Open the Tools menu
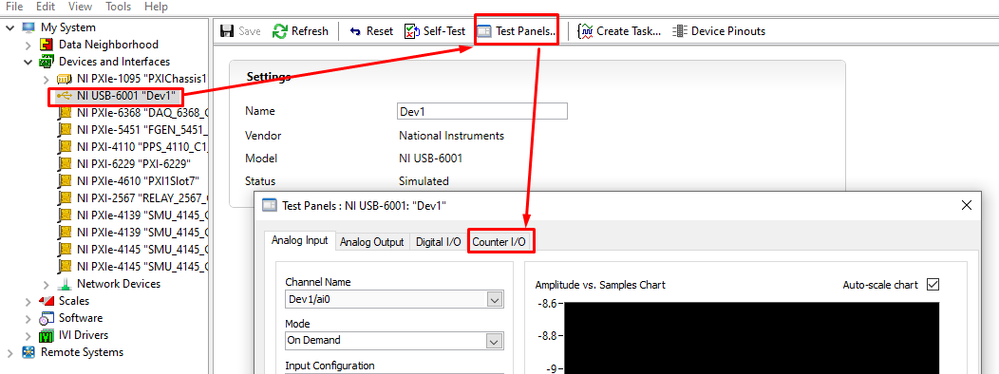Viewport: 999px width, 374px height. pyautogui.click(x=119, y=7)
